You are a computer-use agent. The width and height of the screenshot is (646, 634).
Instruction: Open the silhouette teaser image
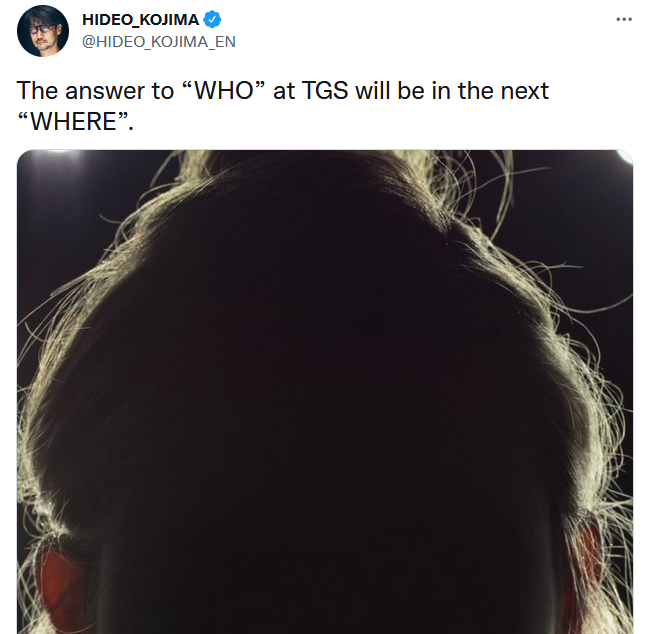325,392
